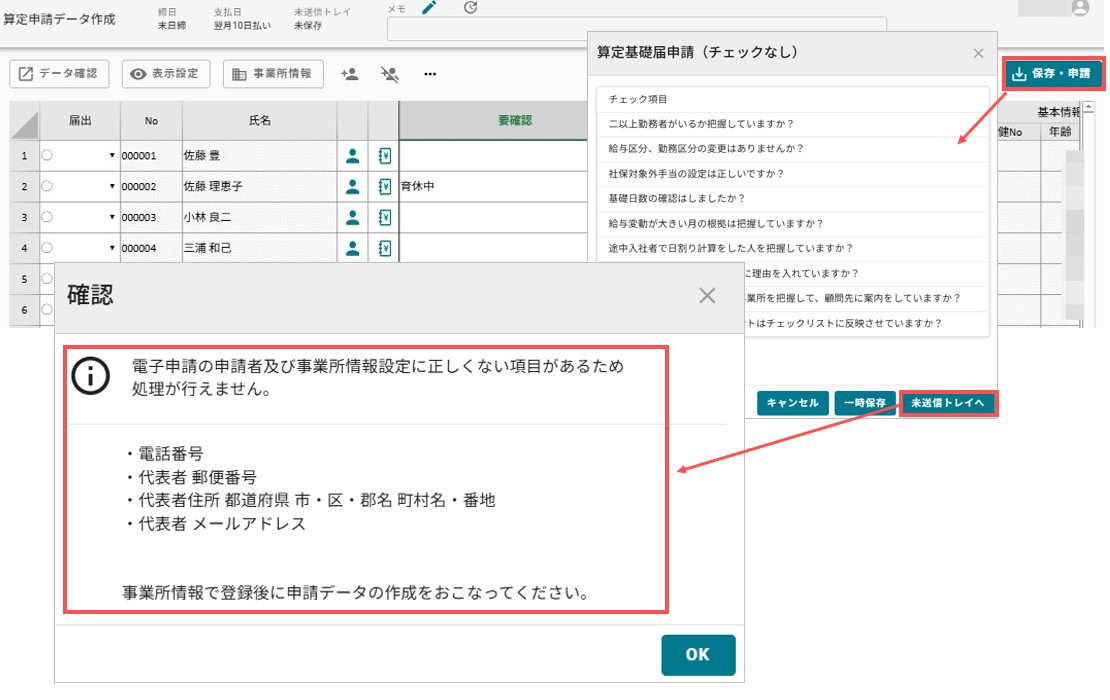Click the remove person icon in toolbar
Viewport: 1110px width, 700px height.
[x=389, y=74]
